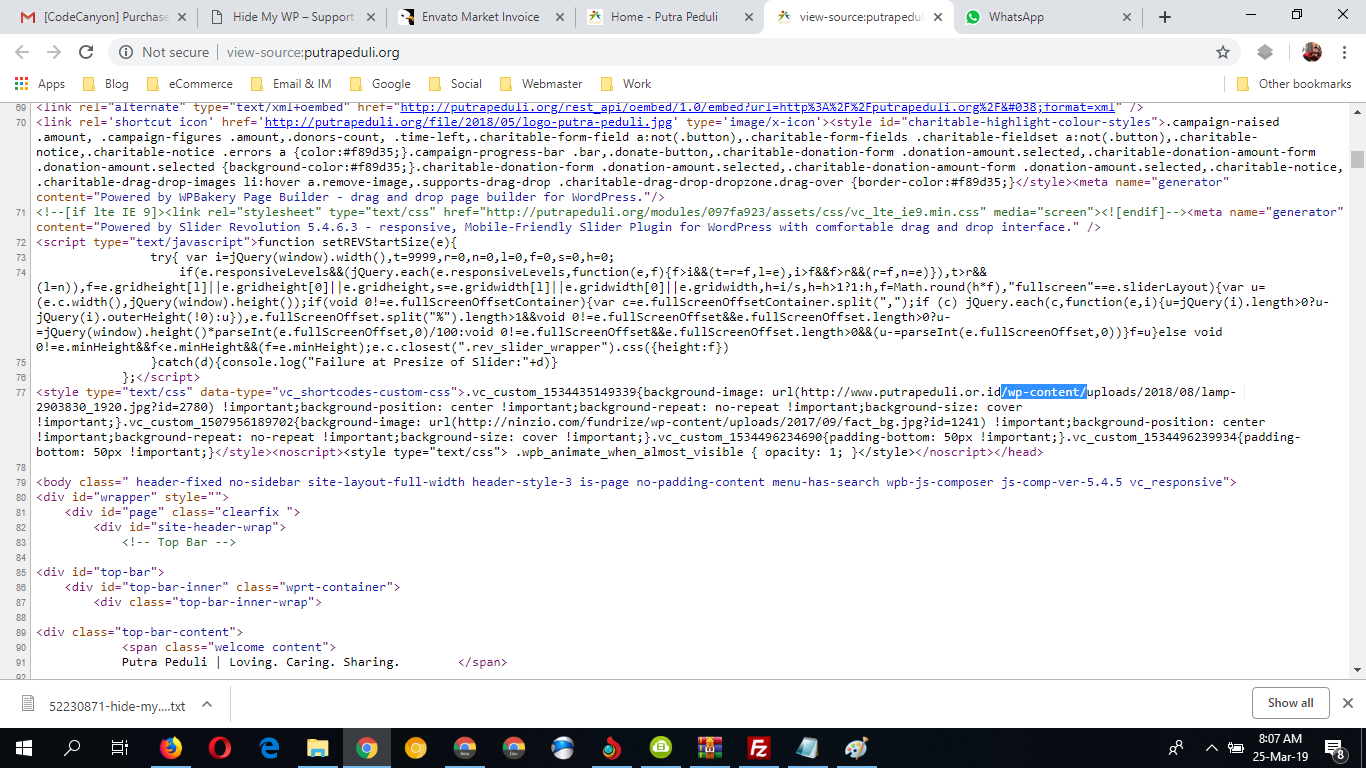Click the text 'Putra Peduli | Loving. Caring. Sharing.'
This screenshot has width=1366, height=768.
(x=261, y=662)
